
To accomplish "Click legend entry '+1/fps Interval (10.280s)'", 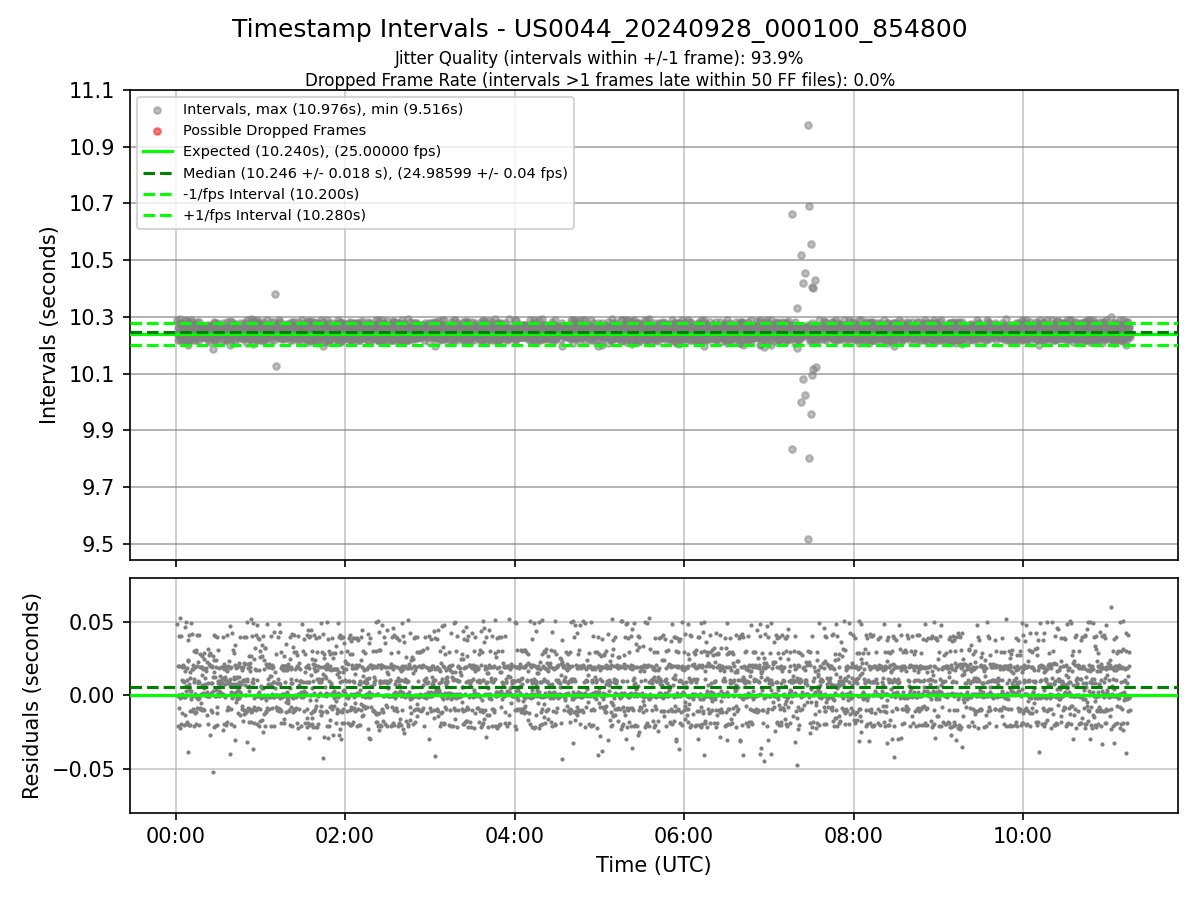I will [274, 215].
